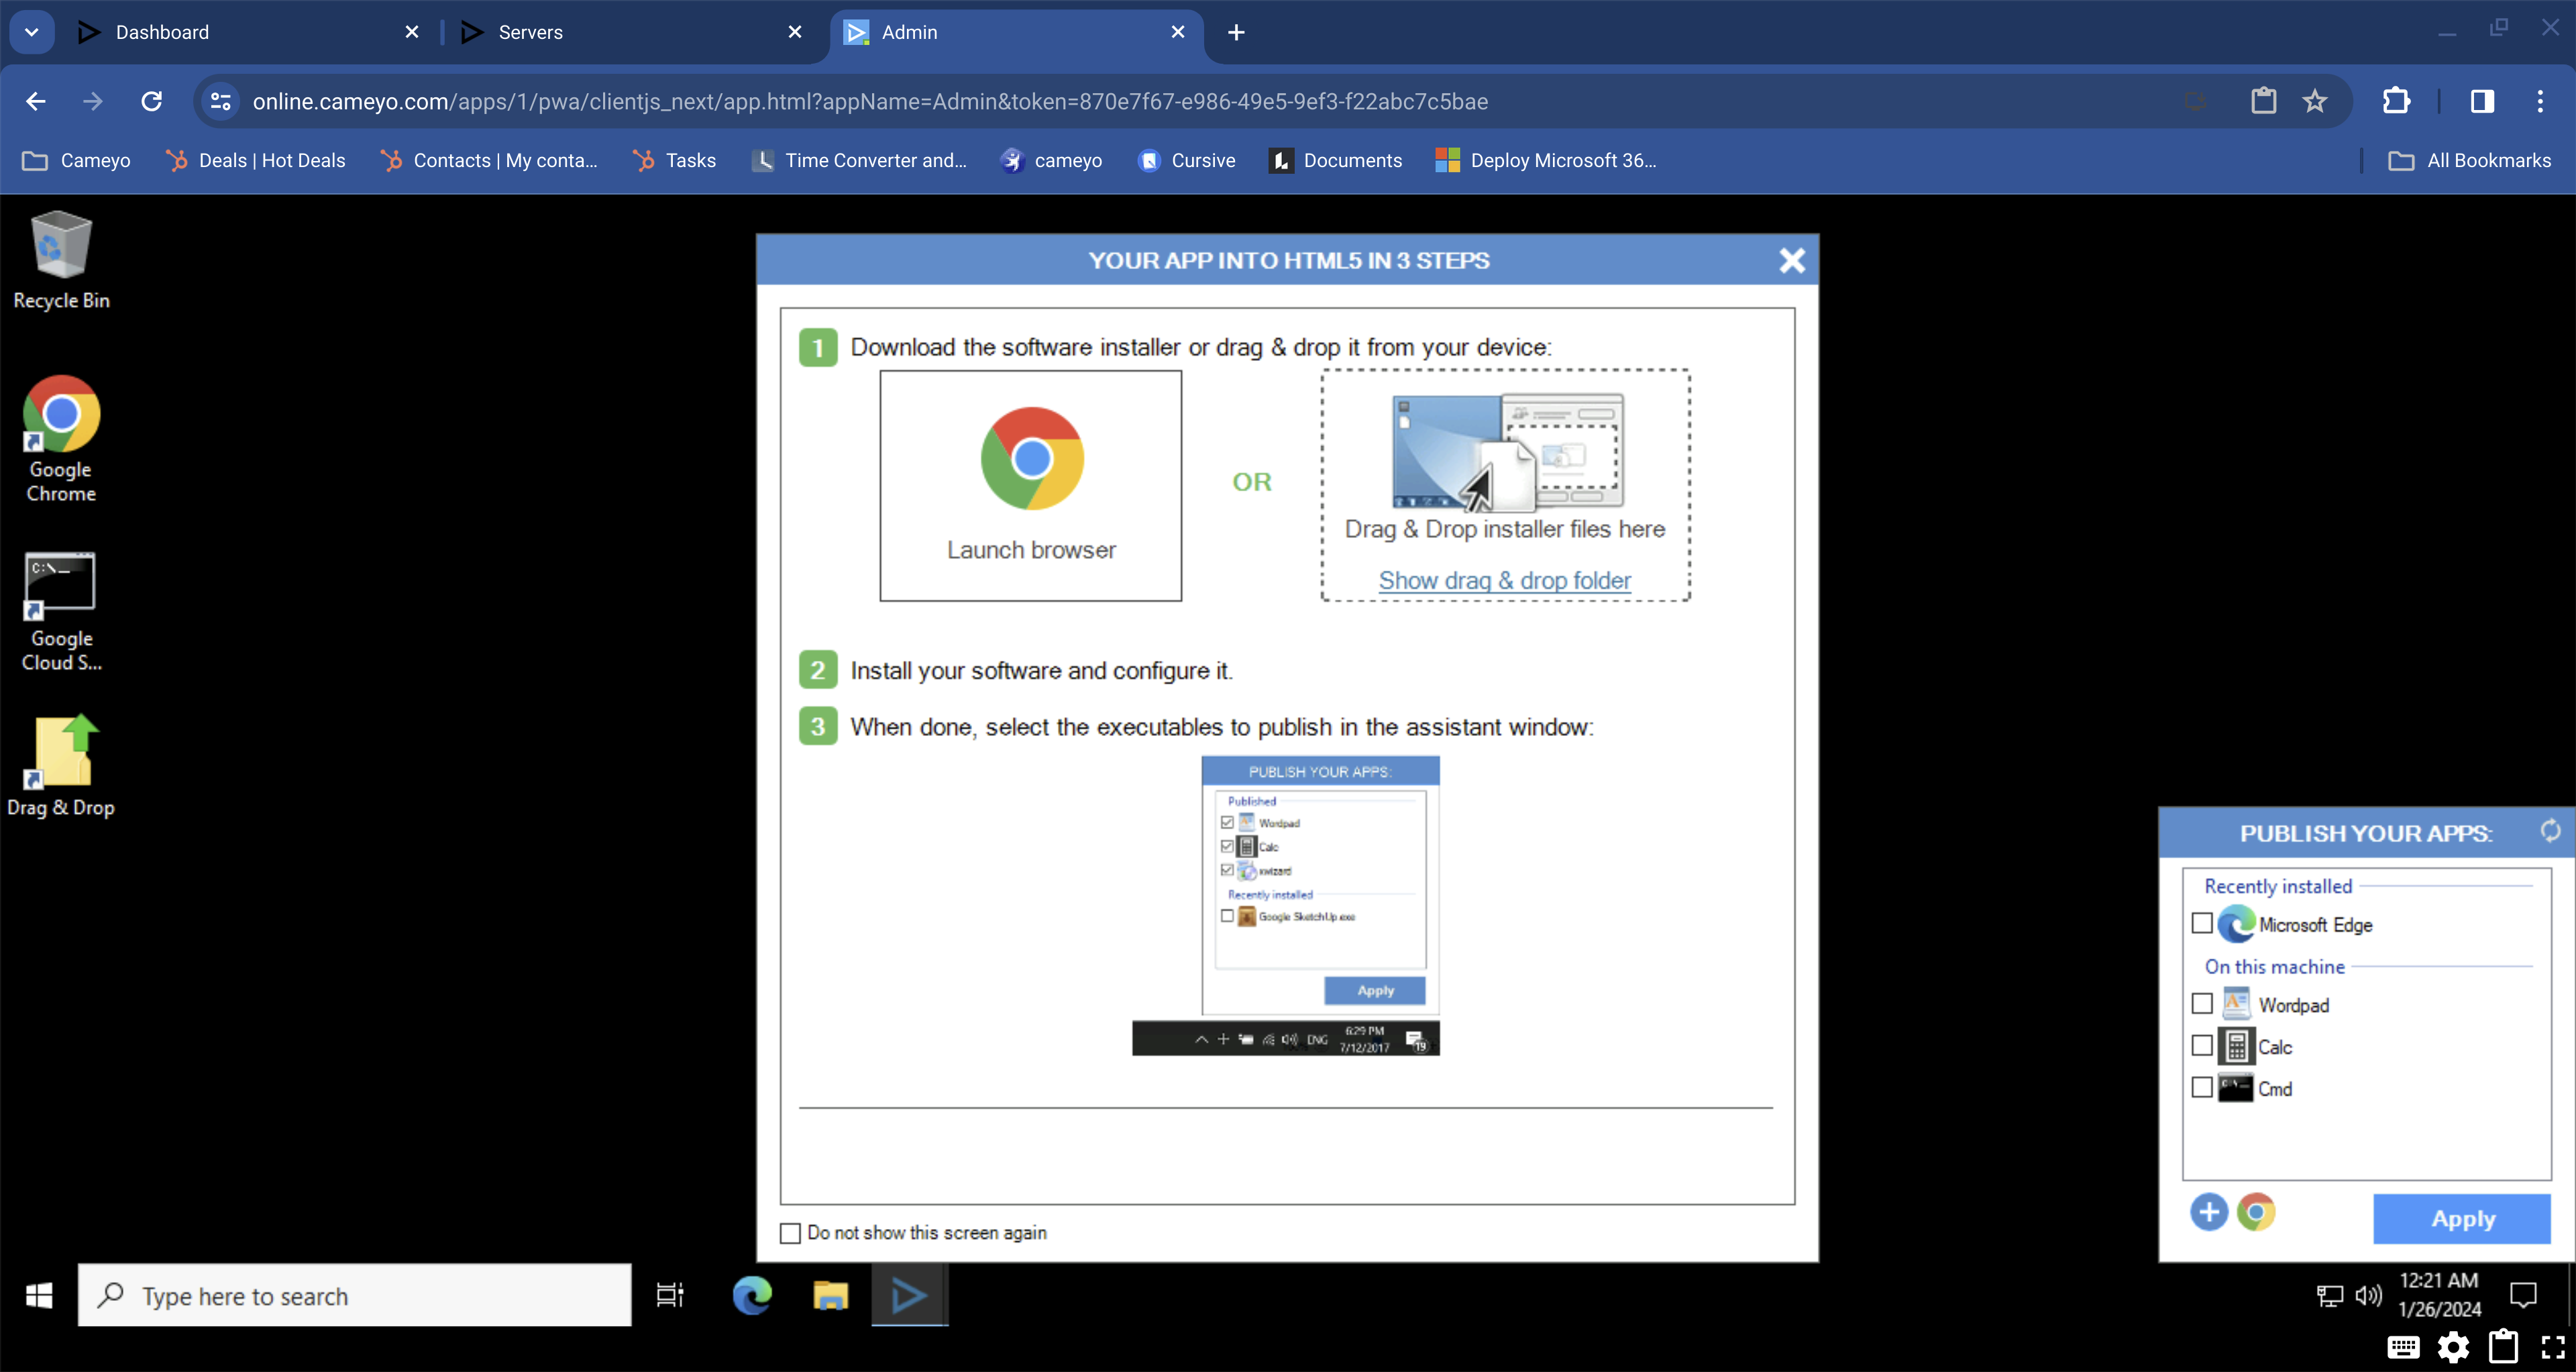The height and width of the screenshot is (1372, 2576).
Task: Tick the Cmd checkbox
Action: tap(2201, 1088)
